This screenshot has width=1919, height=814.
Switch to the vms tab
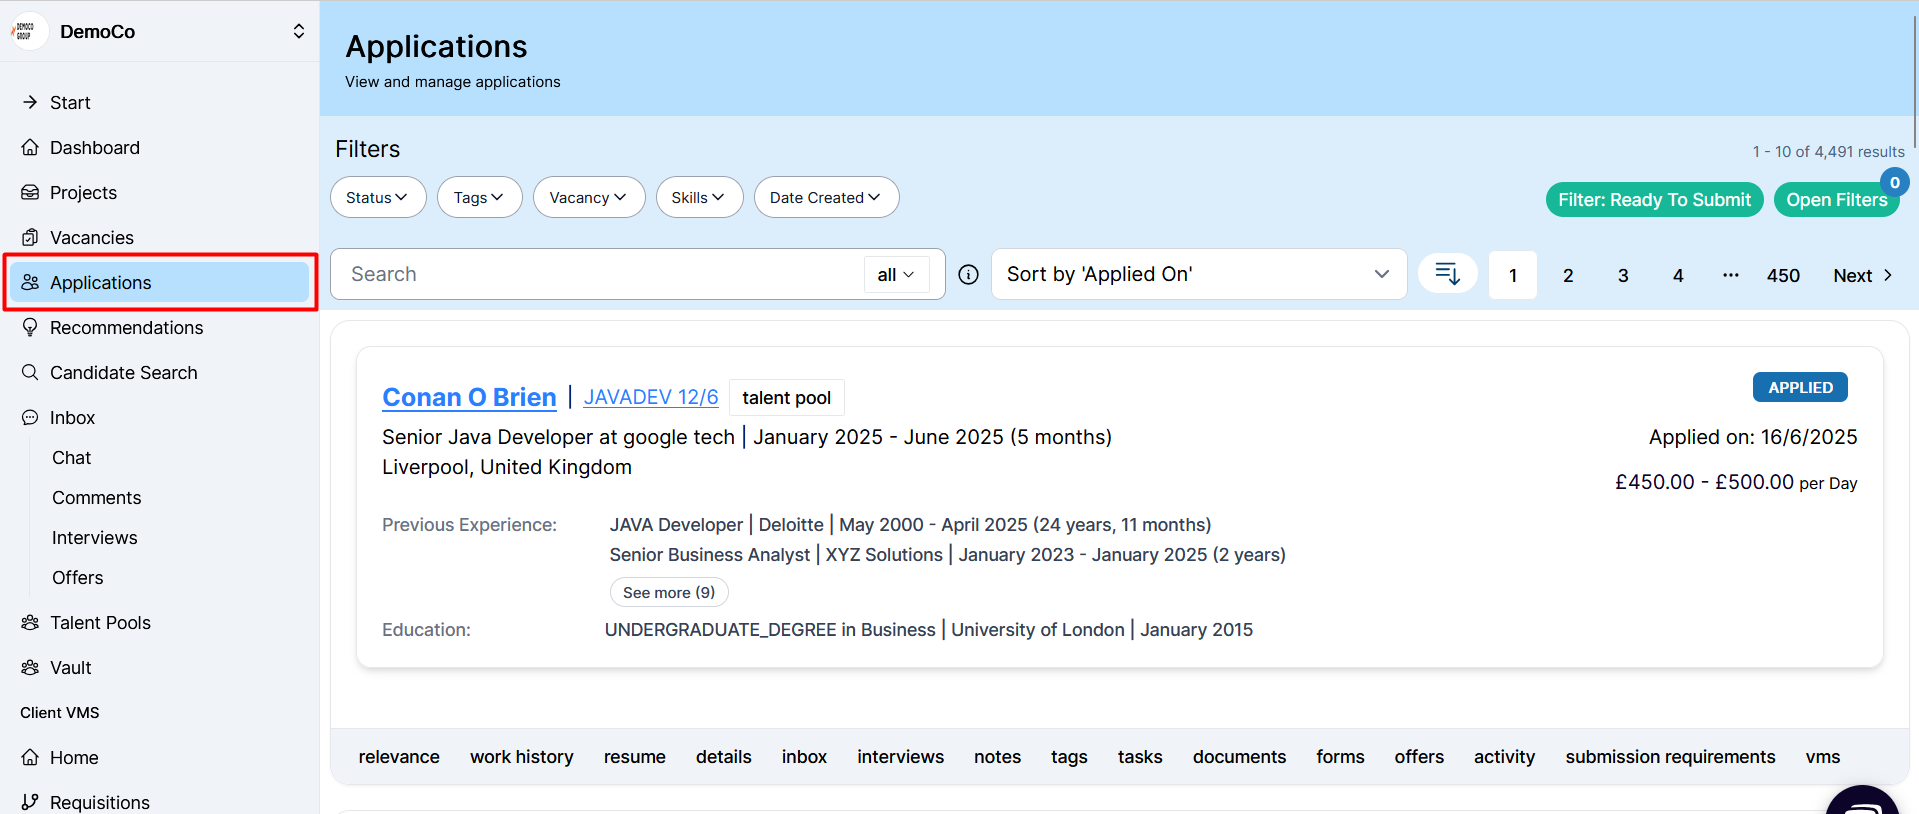click(x=1823, y=757)
